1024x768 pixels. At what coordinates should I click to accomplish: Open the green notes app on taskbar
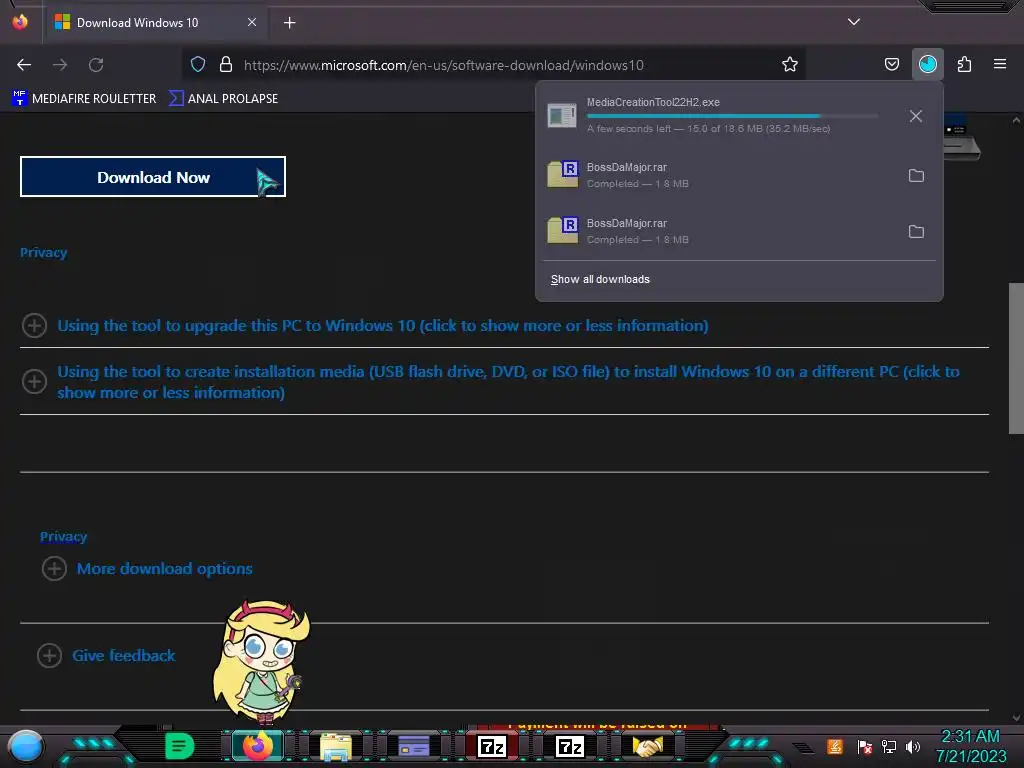click(x=180, y=746)
